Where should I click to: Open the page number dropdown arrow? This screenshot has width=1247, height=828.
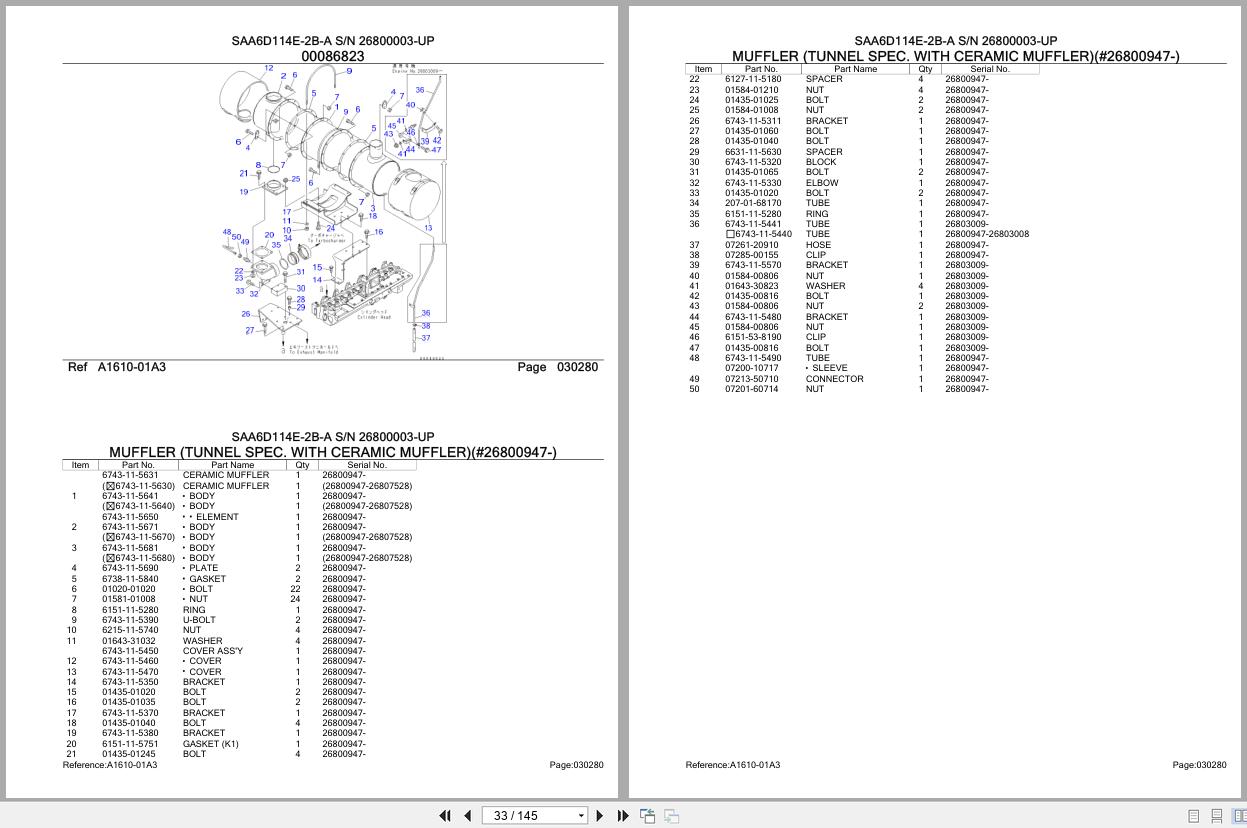pos(581,816)
